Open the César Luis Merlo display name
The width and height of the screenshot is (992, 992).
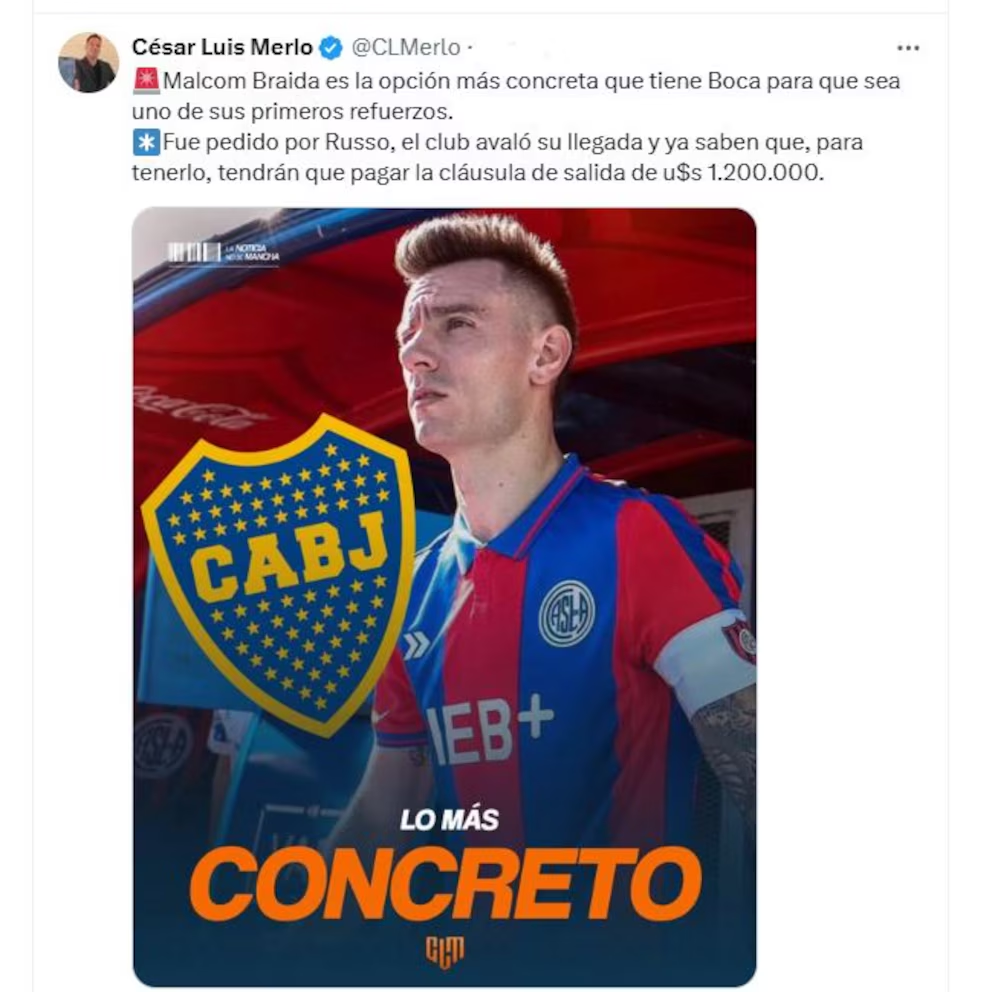(x=222, y=47)
